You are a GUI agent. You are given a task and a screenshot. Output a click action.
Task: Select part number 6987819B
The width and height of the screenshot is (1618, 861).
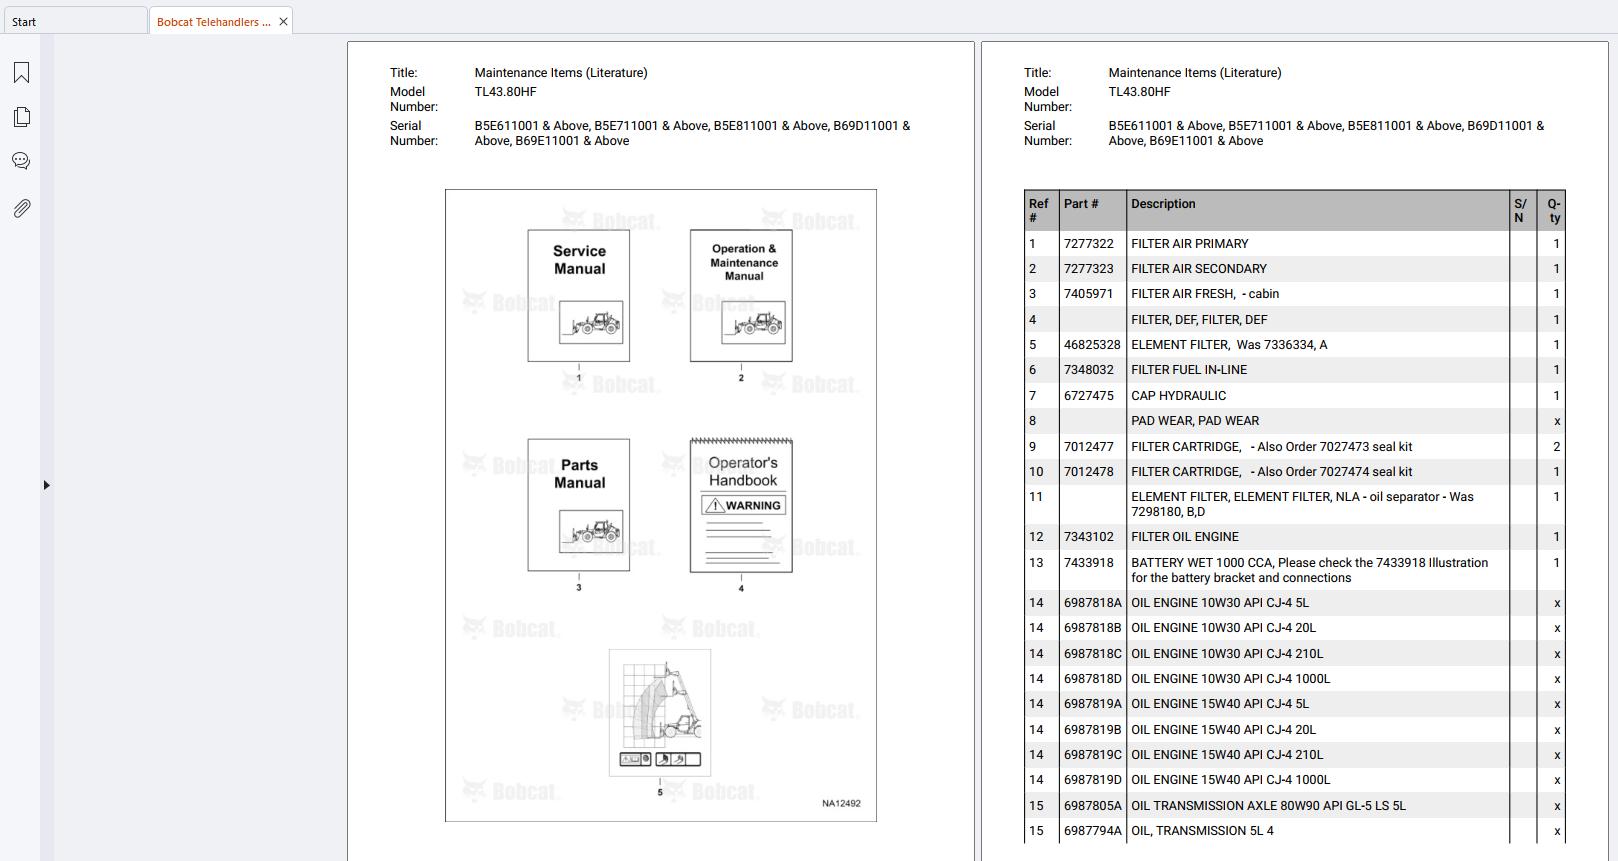[x=1093, y=730]
